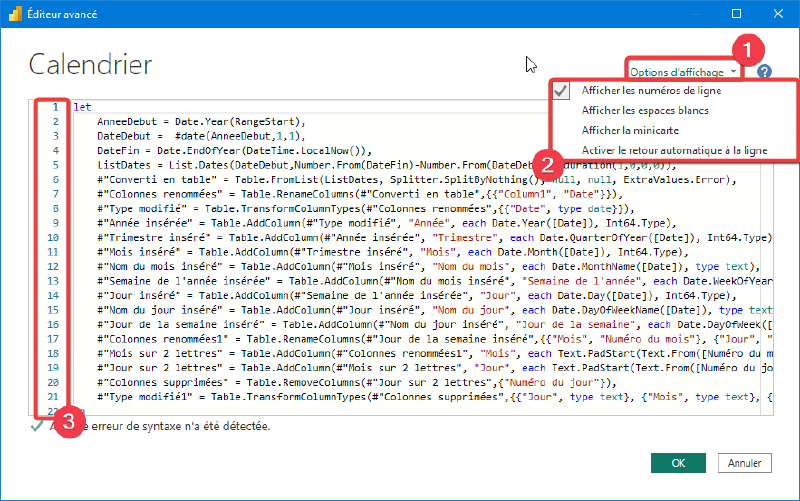Image resolution: width=800 pixels, height=501 pixels.
Task: Click on DateFin = Date.EndOfYear line
Action: click(234, 151)
